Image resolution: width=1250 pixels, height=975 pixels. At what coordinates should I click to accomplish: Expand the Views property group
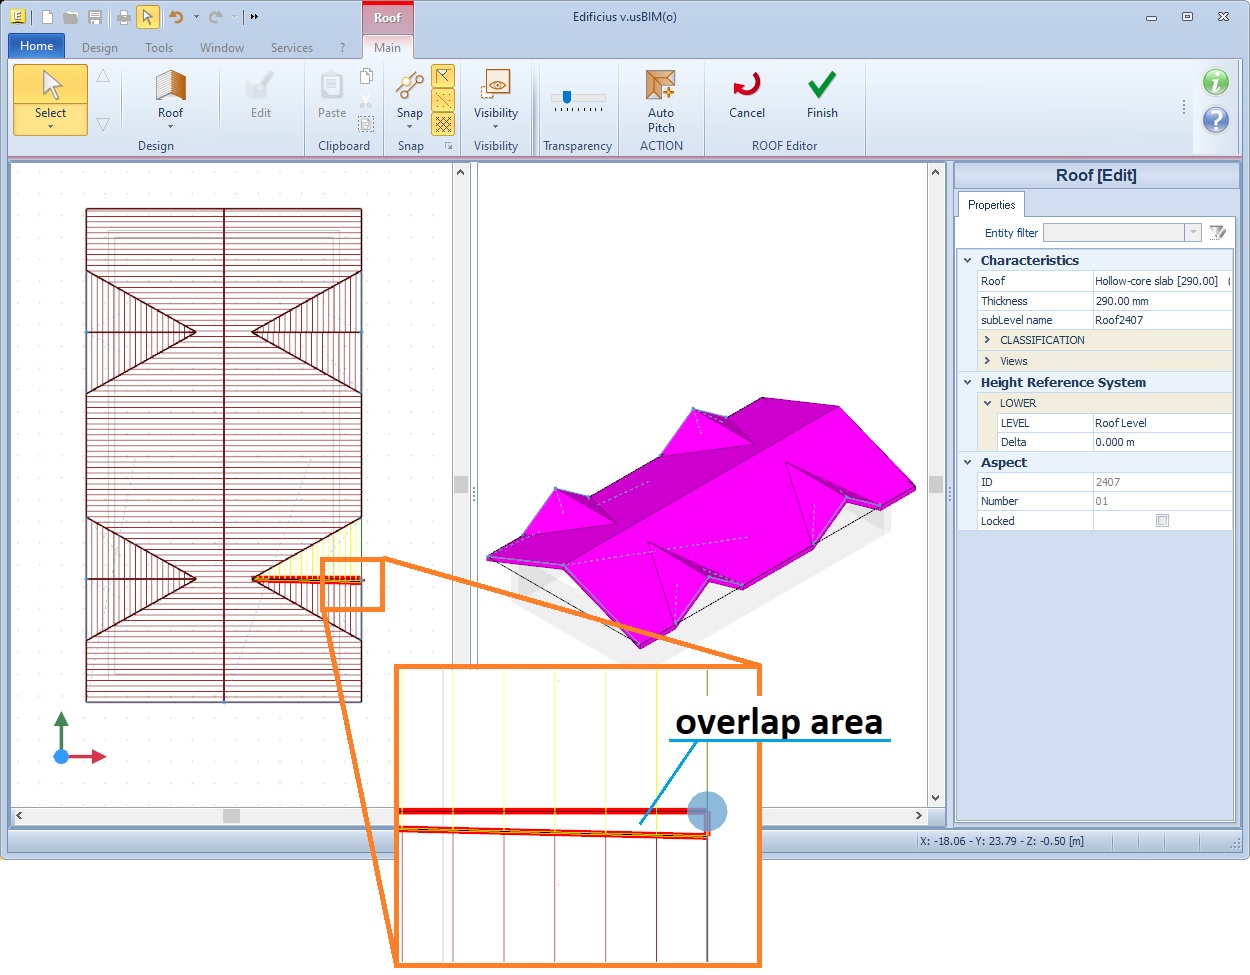coord(987,361)
